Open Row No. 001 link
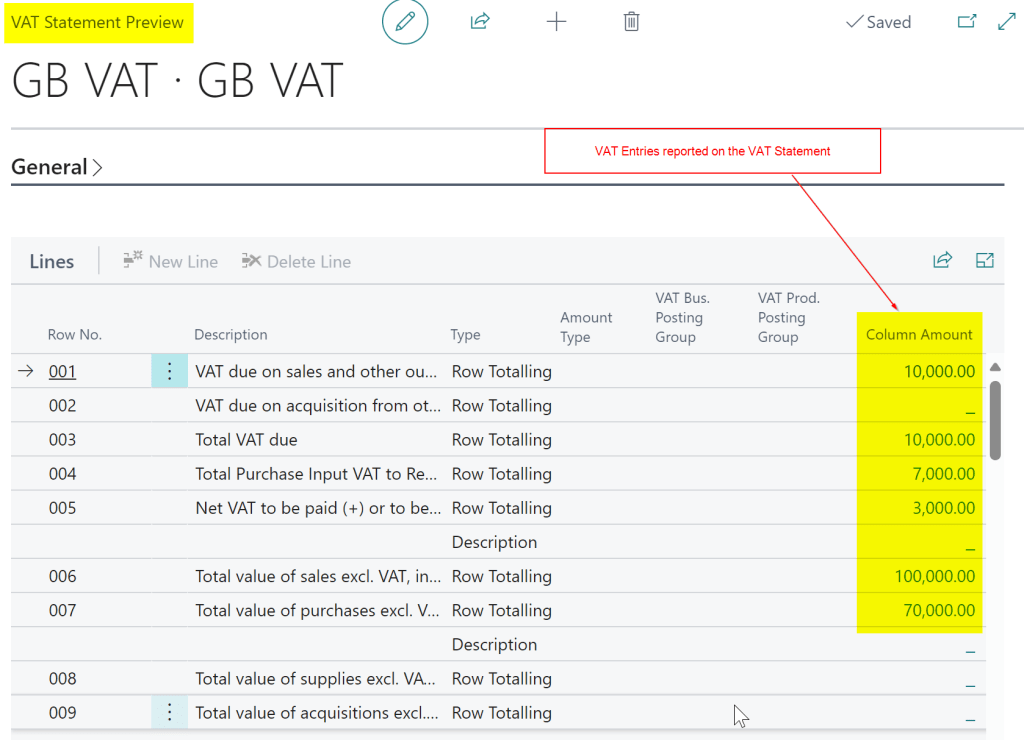 pos(63,371)
